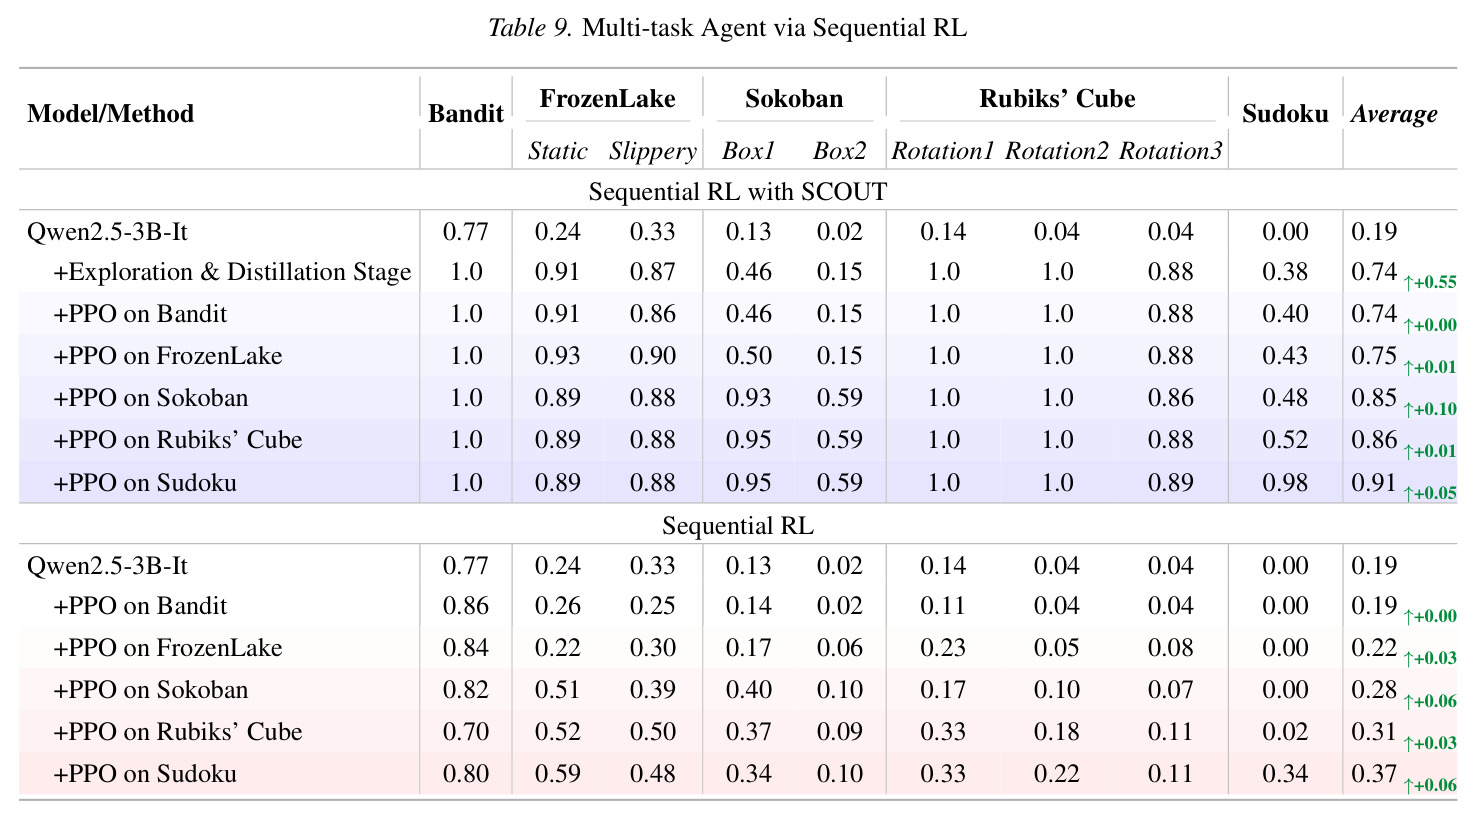Image resolution: width=1480 pixels, height=818 pixels.
Task: Click the last +PPO on Sudoku row label
Action: [145, 774]
